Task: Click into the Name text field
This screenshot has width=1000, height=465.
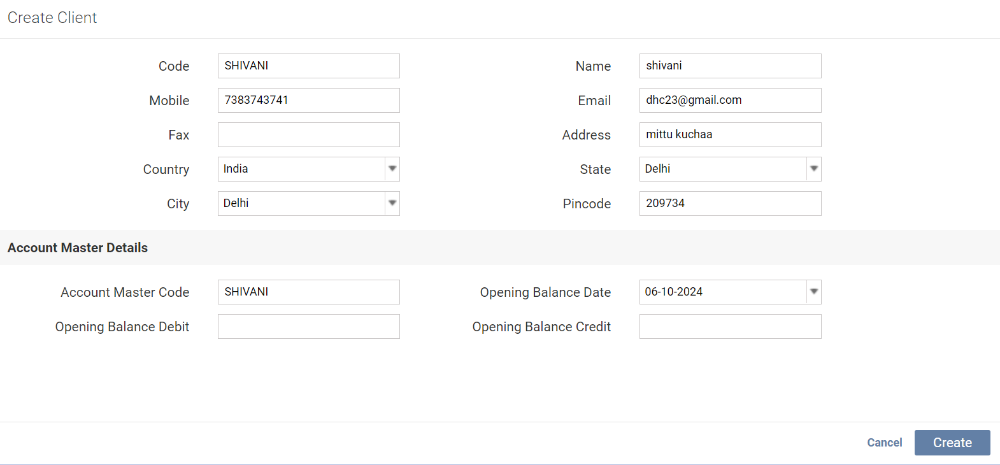Action: click(x=730, y=66)
